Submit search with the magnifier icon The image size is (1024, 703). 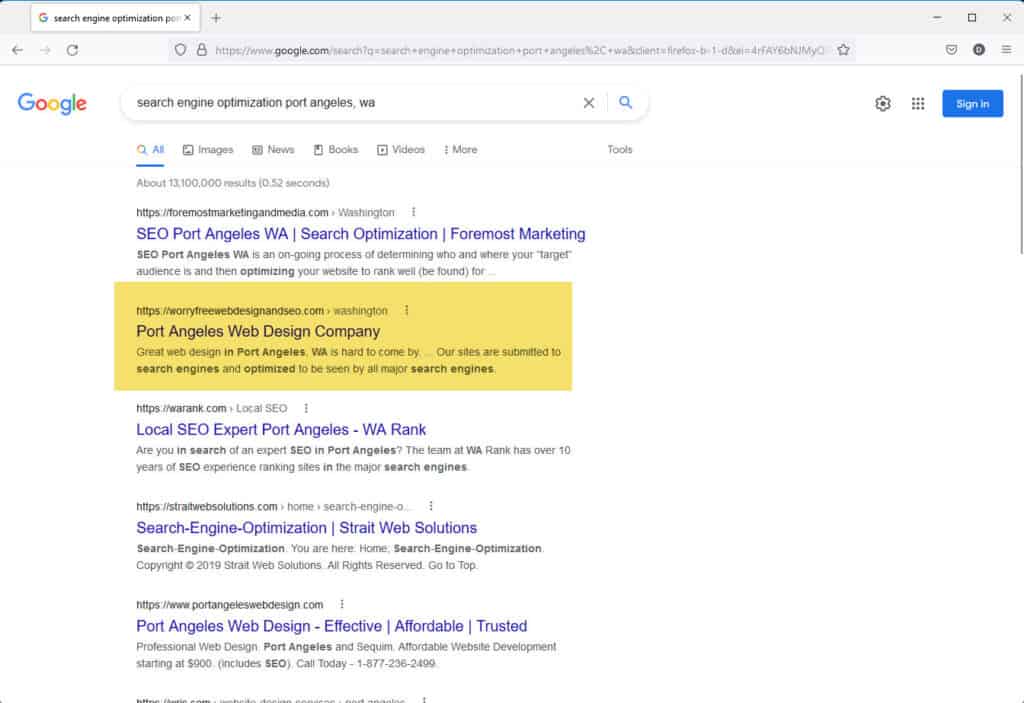(626, 103)
